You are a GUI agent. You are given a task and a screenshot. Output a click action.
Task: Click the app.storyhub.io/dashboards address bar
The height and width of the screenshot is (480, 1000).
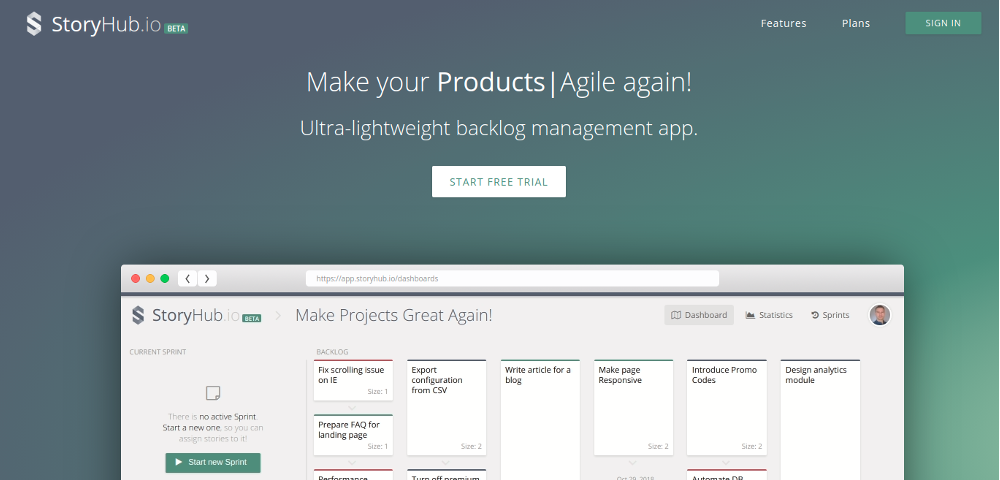point(512,279)
